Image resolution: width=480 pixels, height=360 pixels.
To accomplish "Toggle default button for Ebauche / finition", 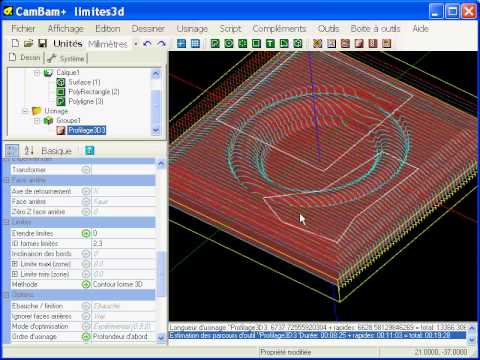I will click(x=86, y=306).
